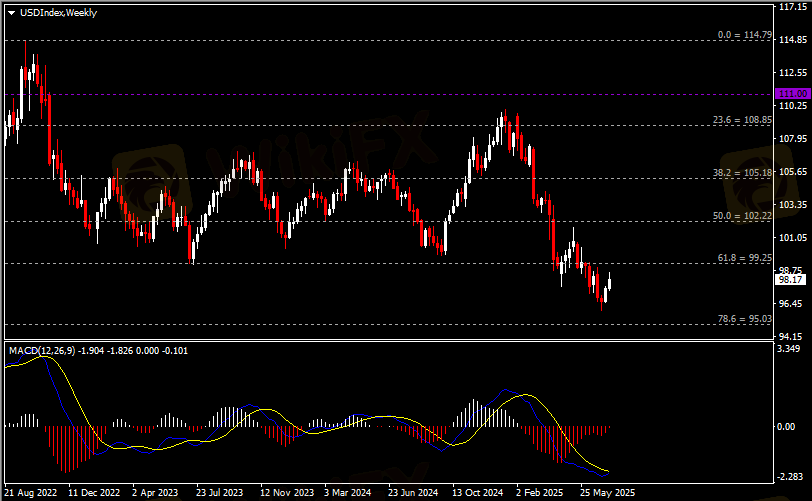Select the purple 111.00 price label
The width and height of the screenshot is (812, 501).
click(793, 94)
